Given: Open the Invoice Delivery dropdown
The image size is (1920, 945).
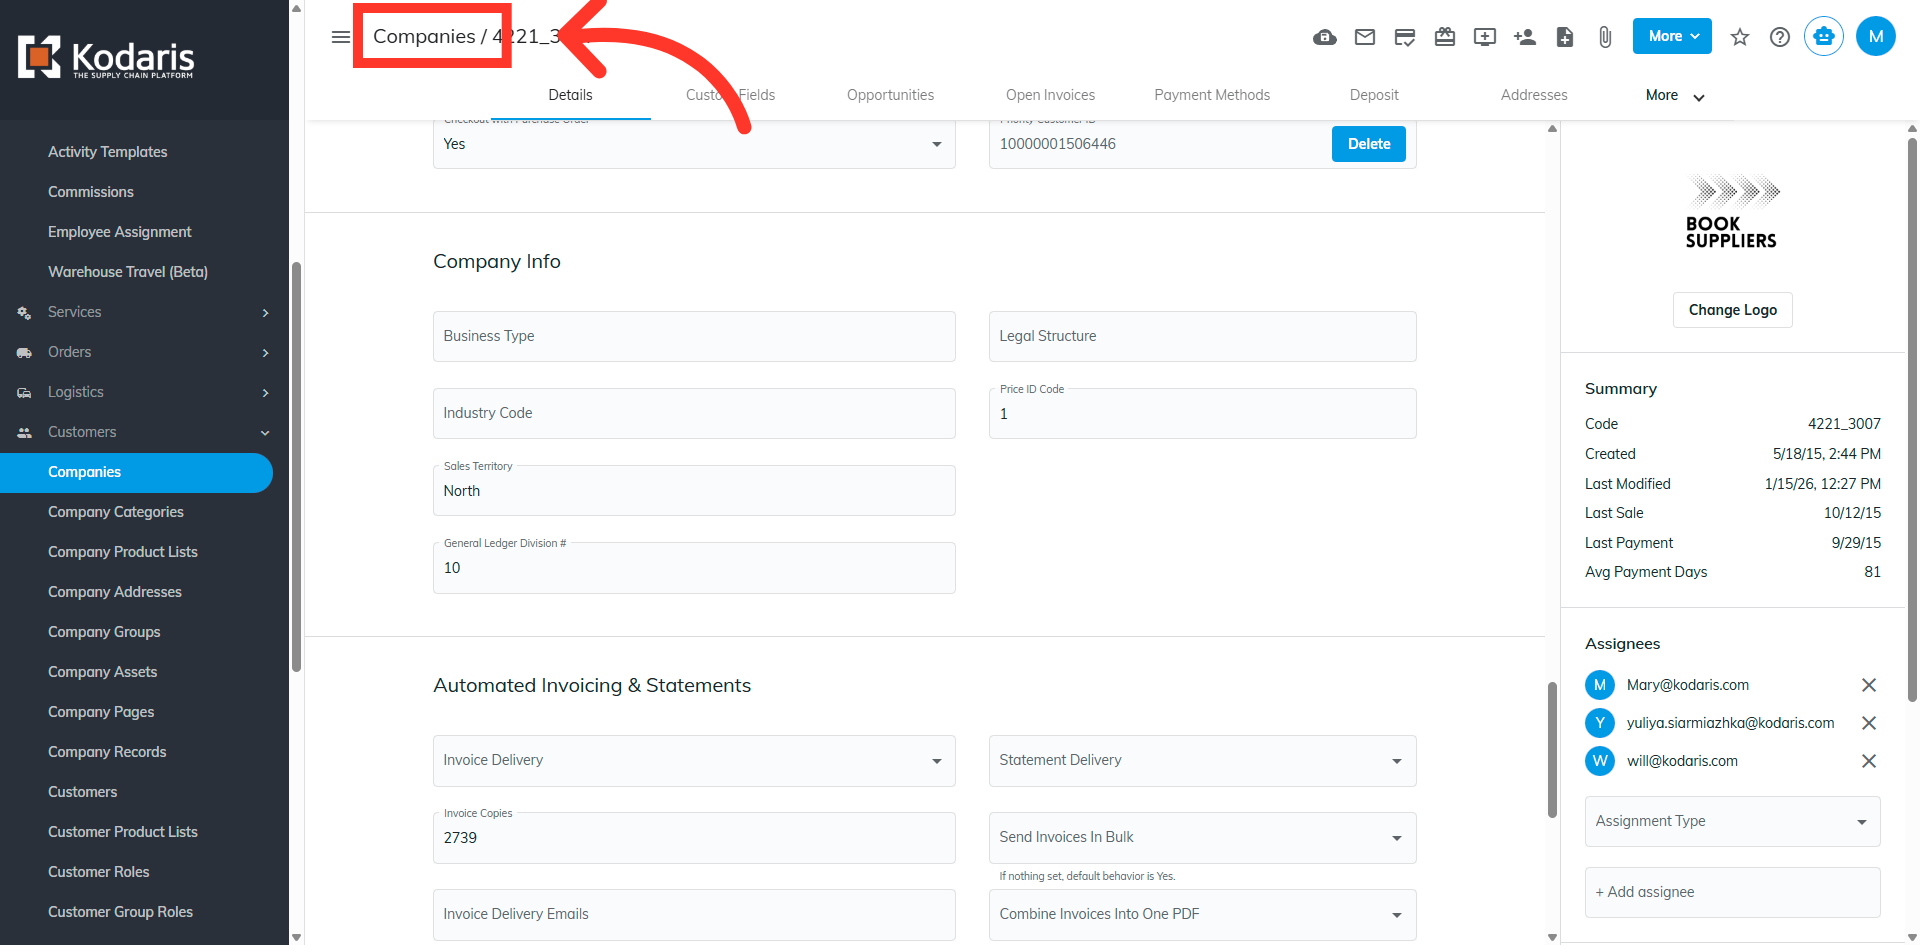Looking at the screenshot, I should [x=694, y=761].
